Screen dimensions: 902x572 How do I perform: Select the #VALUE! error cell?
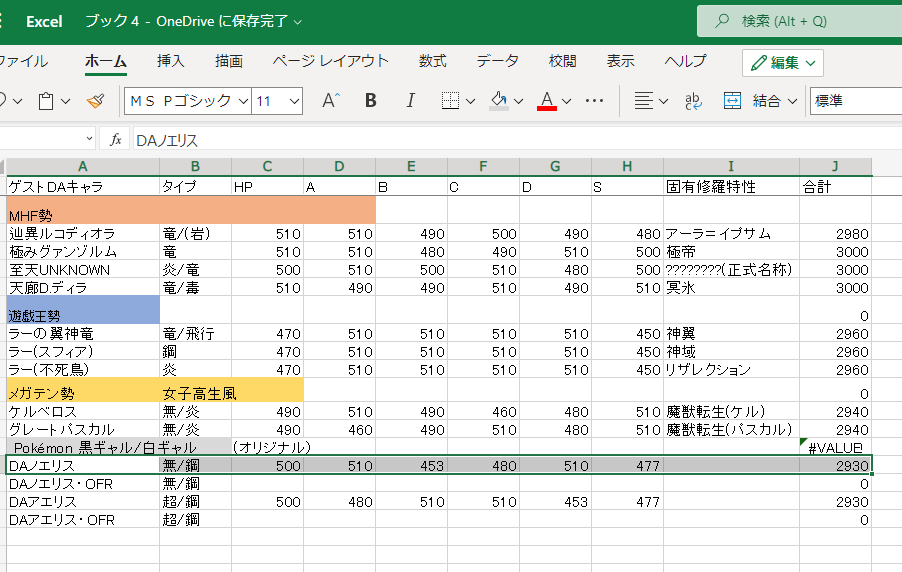tap(835, 447)
